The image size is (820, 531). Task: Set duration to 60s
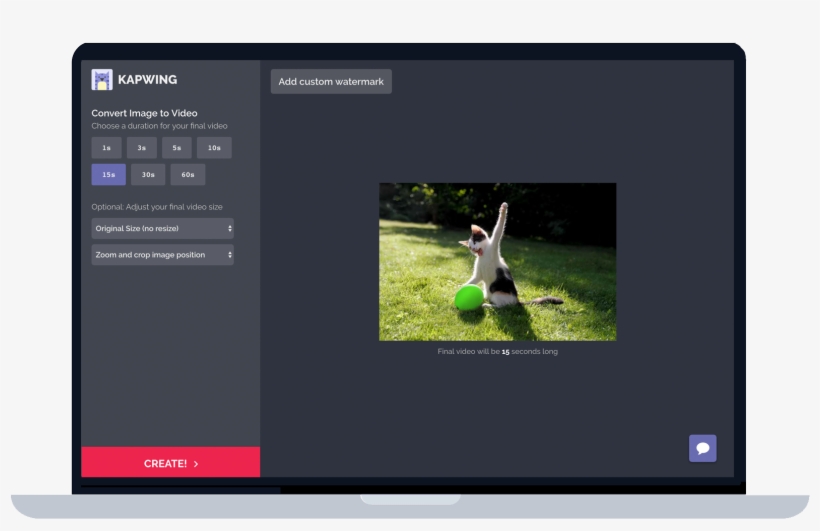188,174
